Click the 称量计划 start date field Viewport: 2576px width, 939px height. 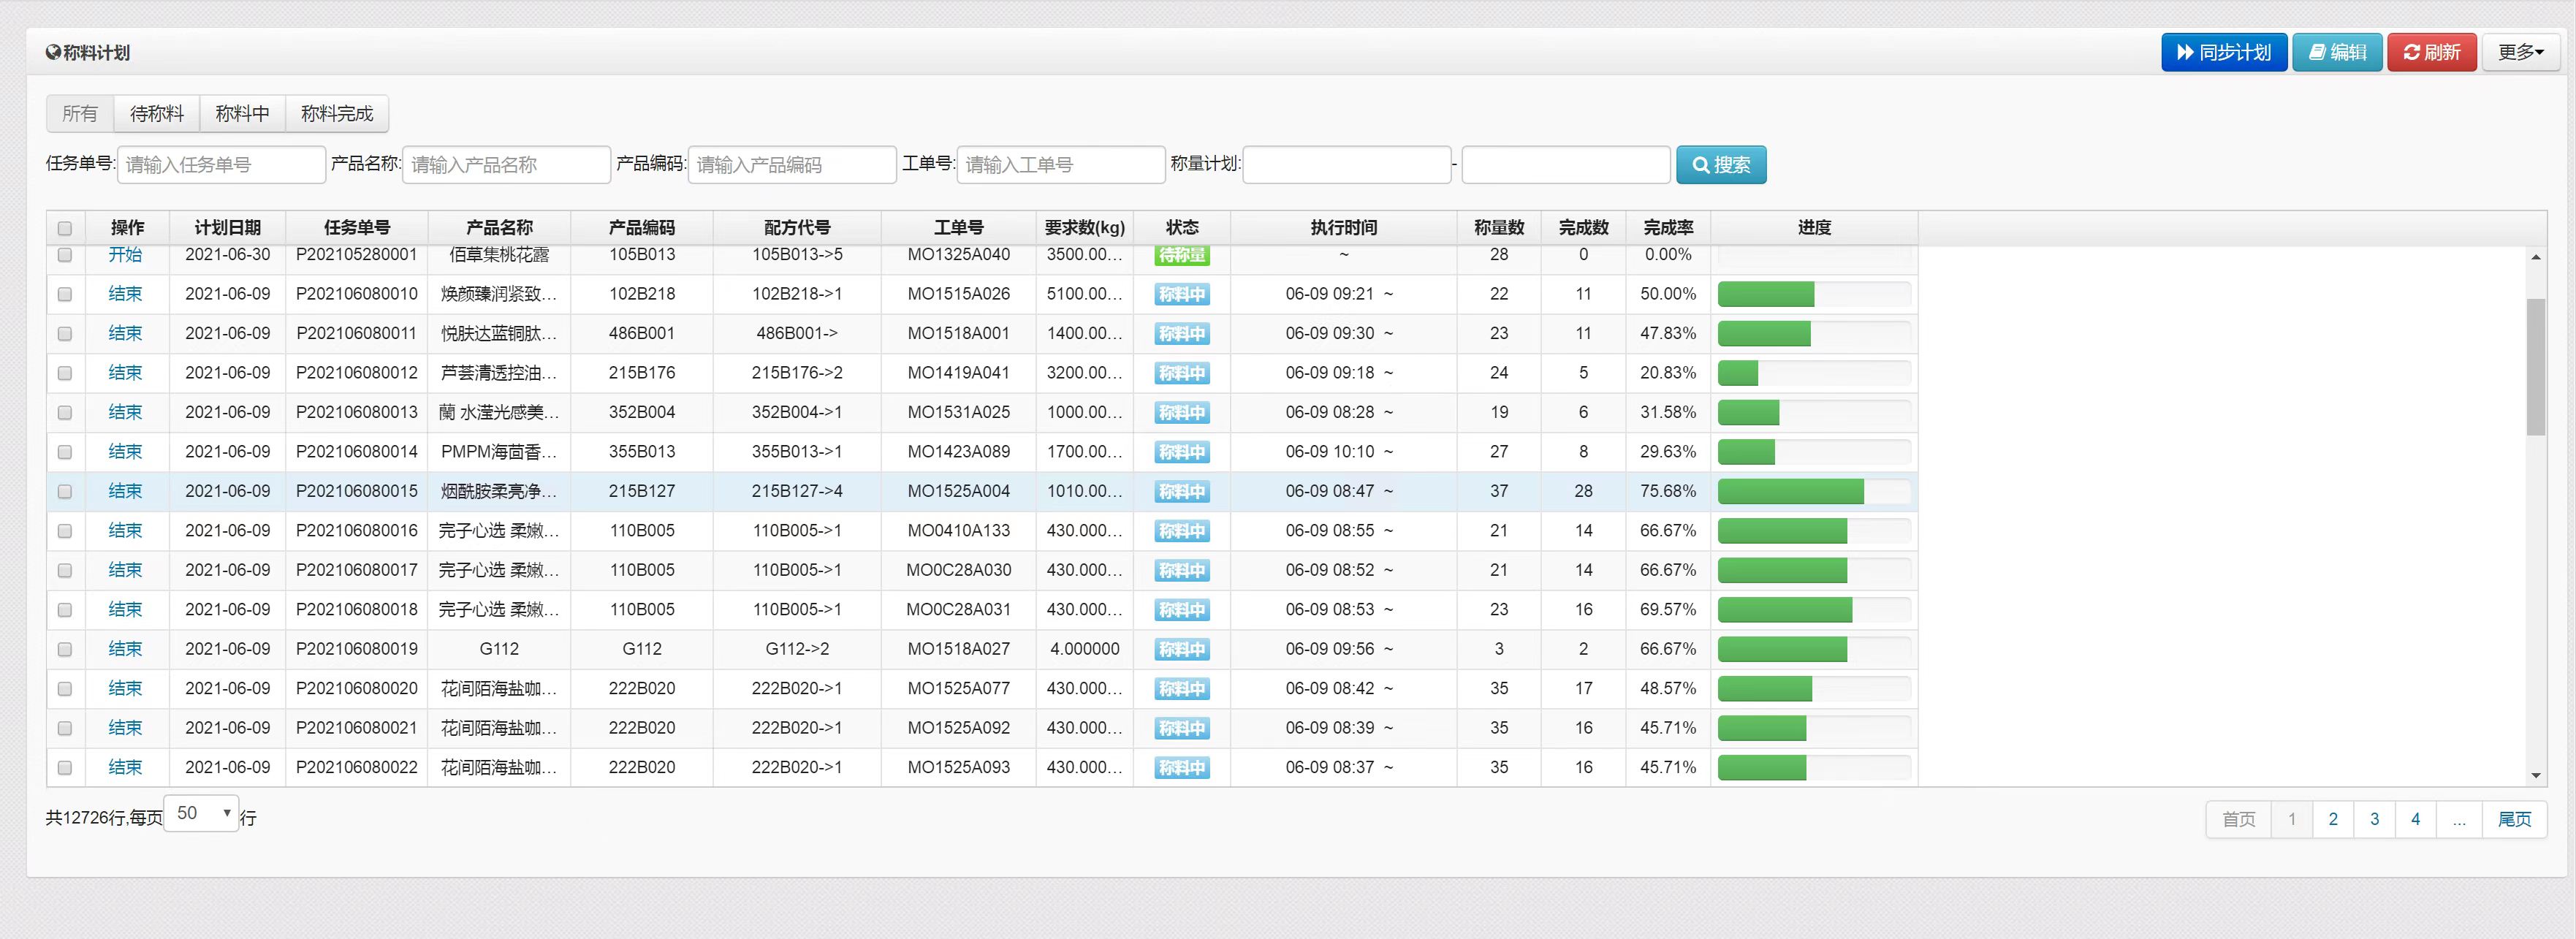pyautogui.click(x=1346, y=164)
